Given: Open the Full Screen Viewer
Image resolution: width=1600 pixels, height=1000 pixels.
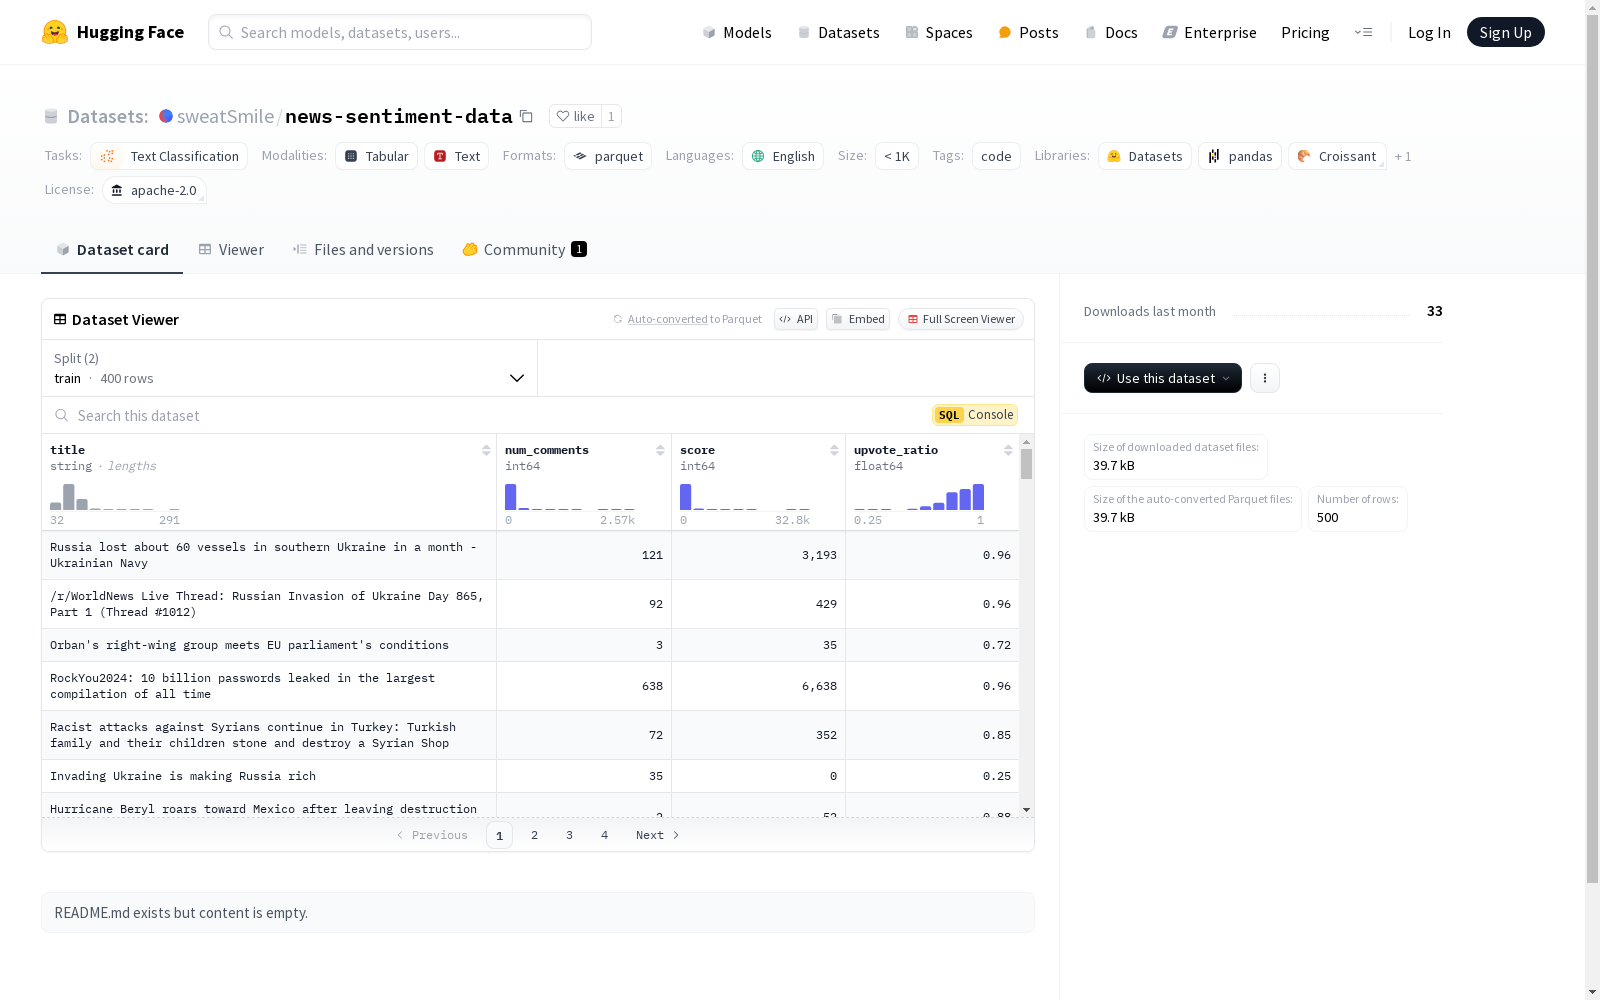Looking at the screenshot, I should point(961,319).
